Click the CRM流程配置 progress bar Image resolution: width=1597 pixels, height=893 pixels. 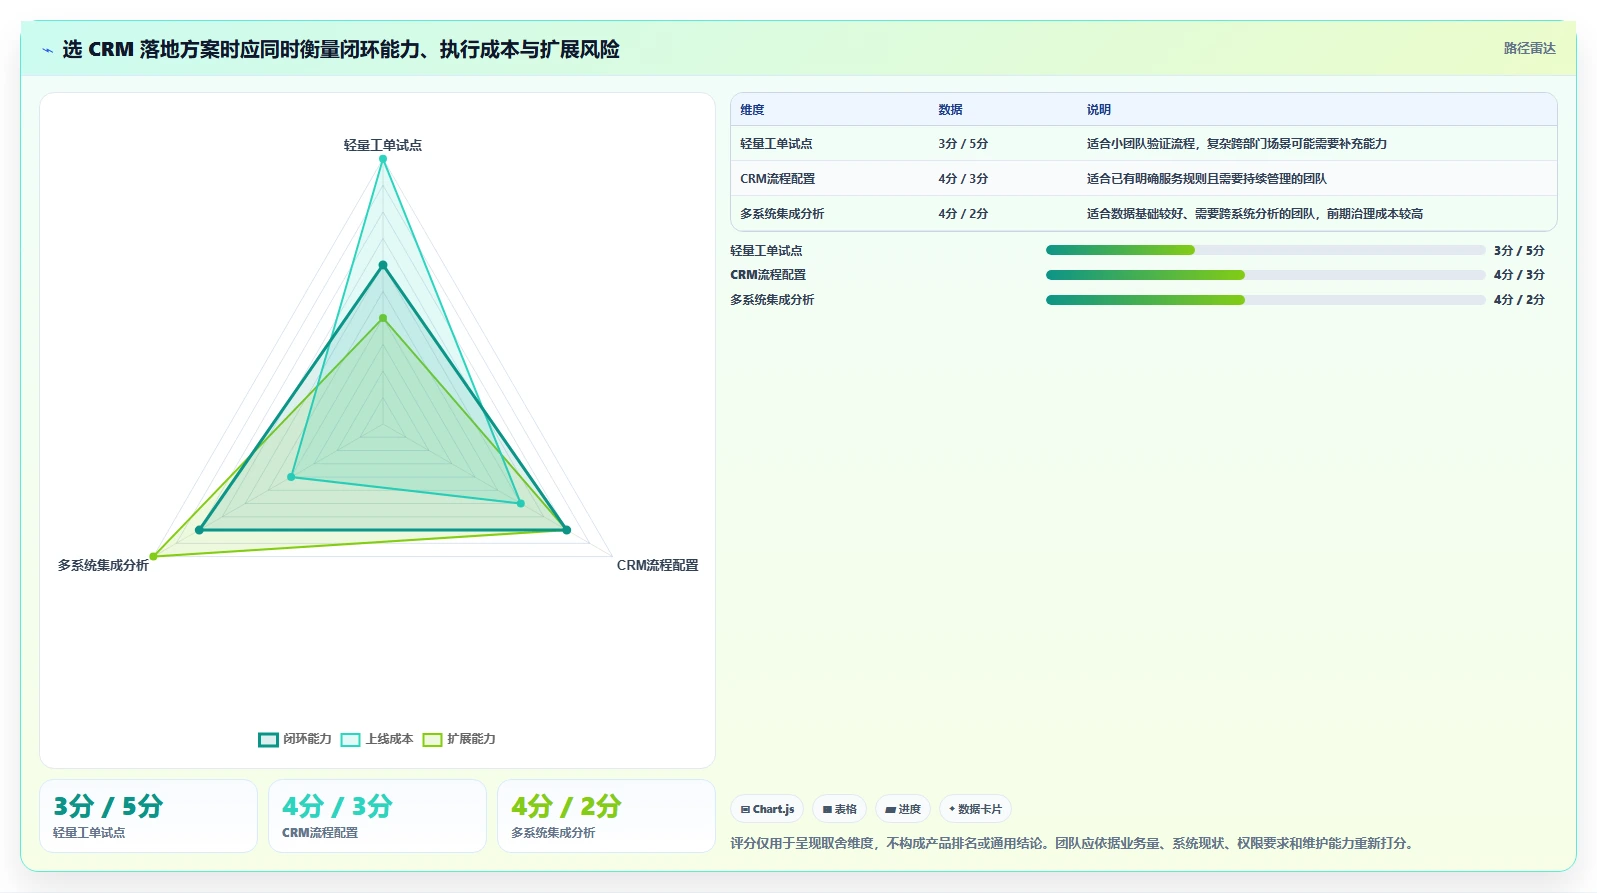click(x=1265, y=275)
